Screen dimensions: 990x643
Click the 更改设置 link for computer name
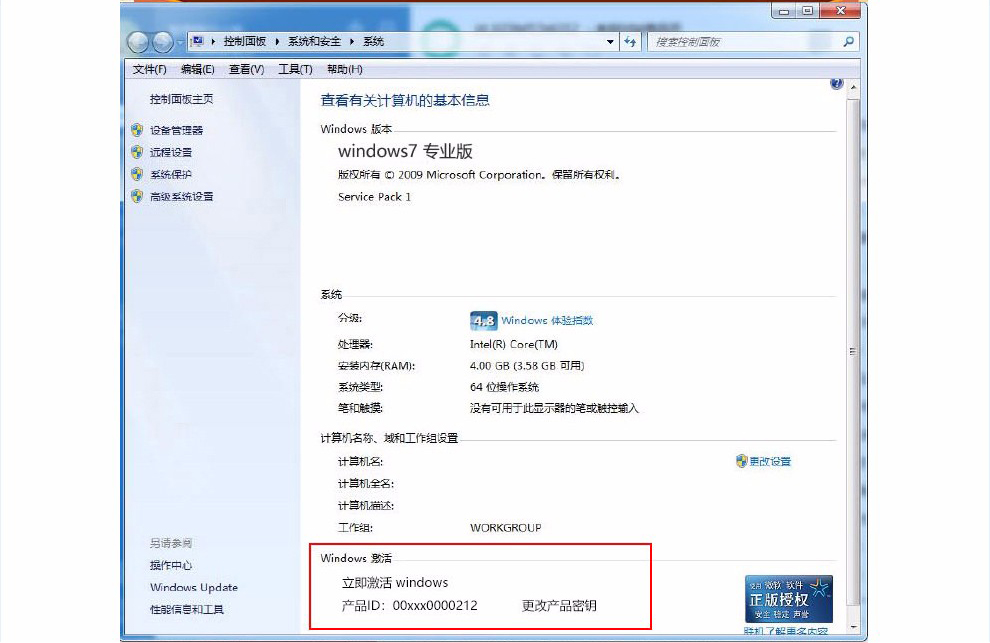pyautogui.click(x=770, y=462)
